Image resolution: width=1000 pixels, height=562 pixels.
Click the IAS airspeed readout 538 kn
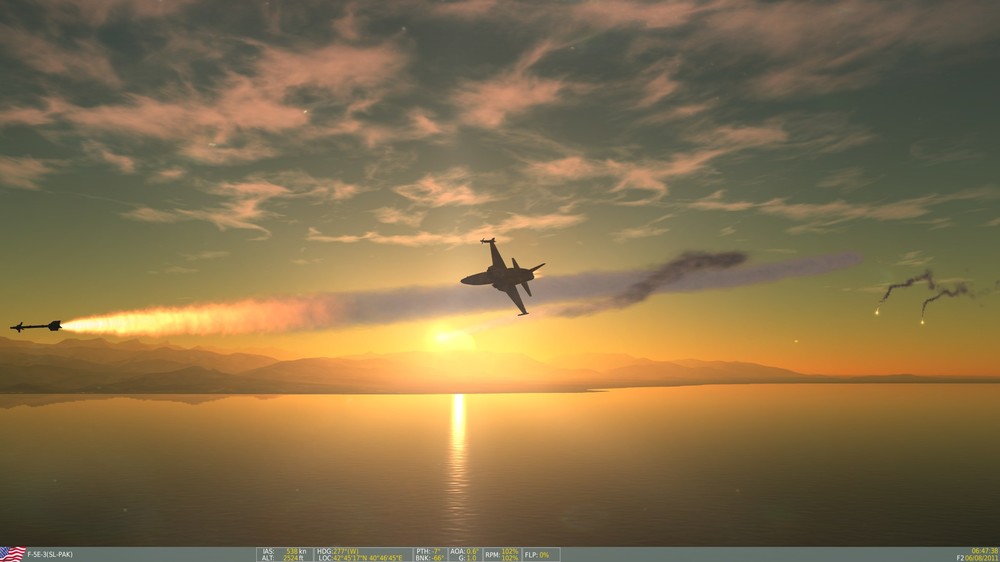(284, 551)
